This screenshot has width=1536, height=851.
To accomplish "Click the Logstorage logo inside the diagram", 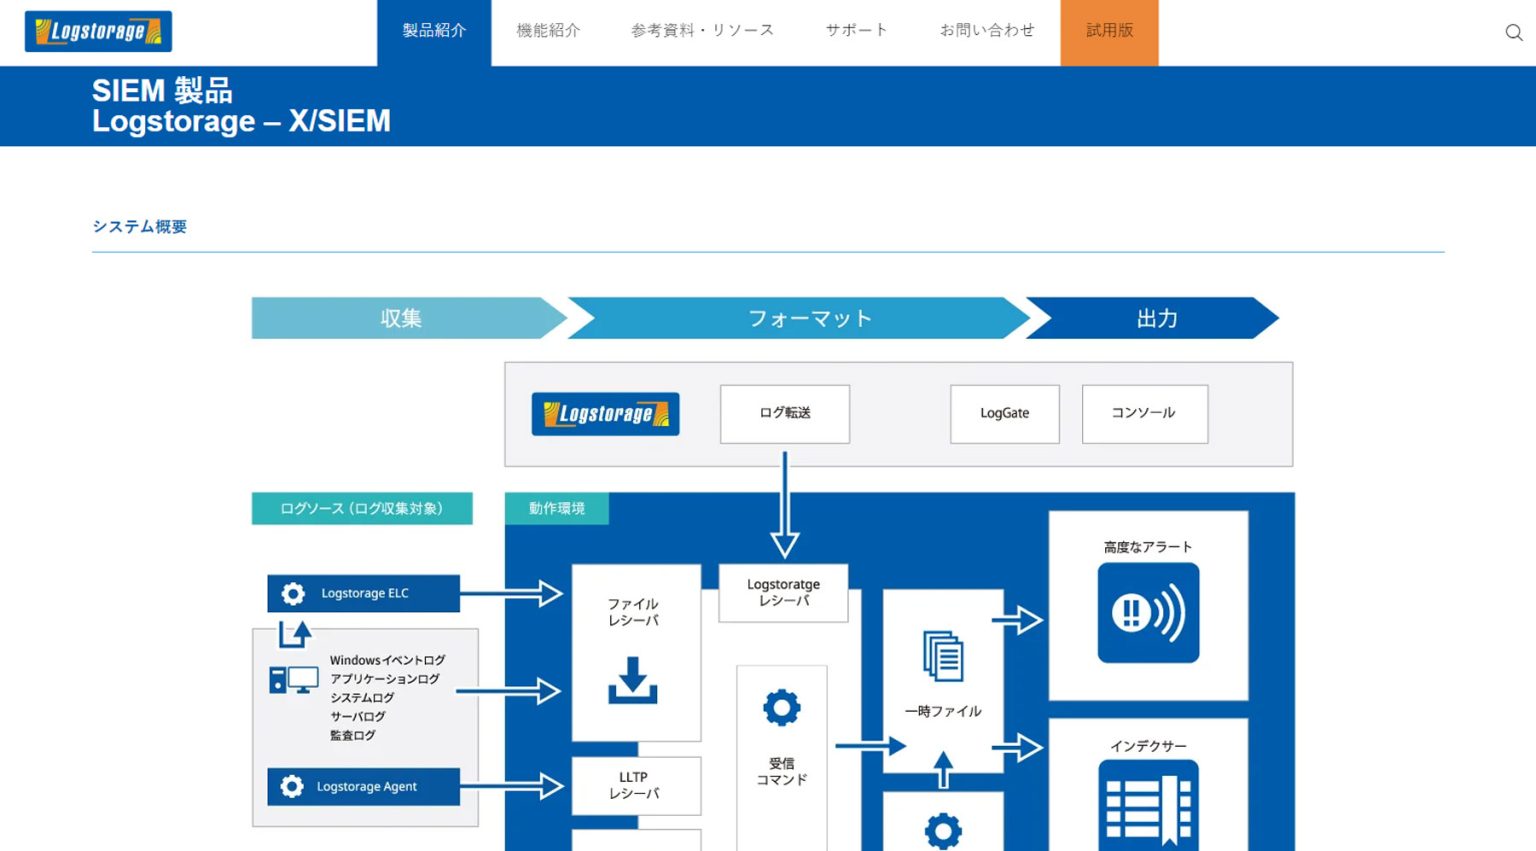I will (x=605, y=414).
